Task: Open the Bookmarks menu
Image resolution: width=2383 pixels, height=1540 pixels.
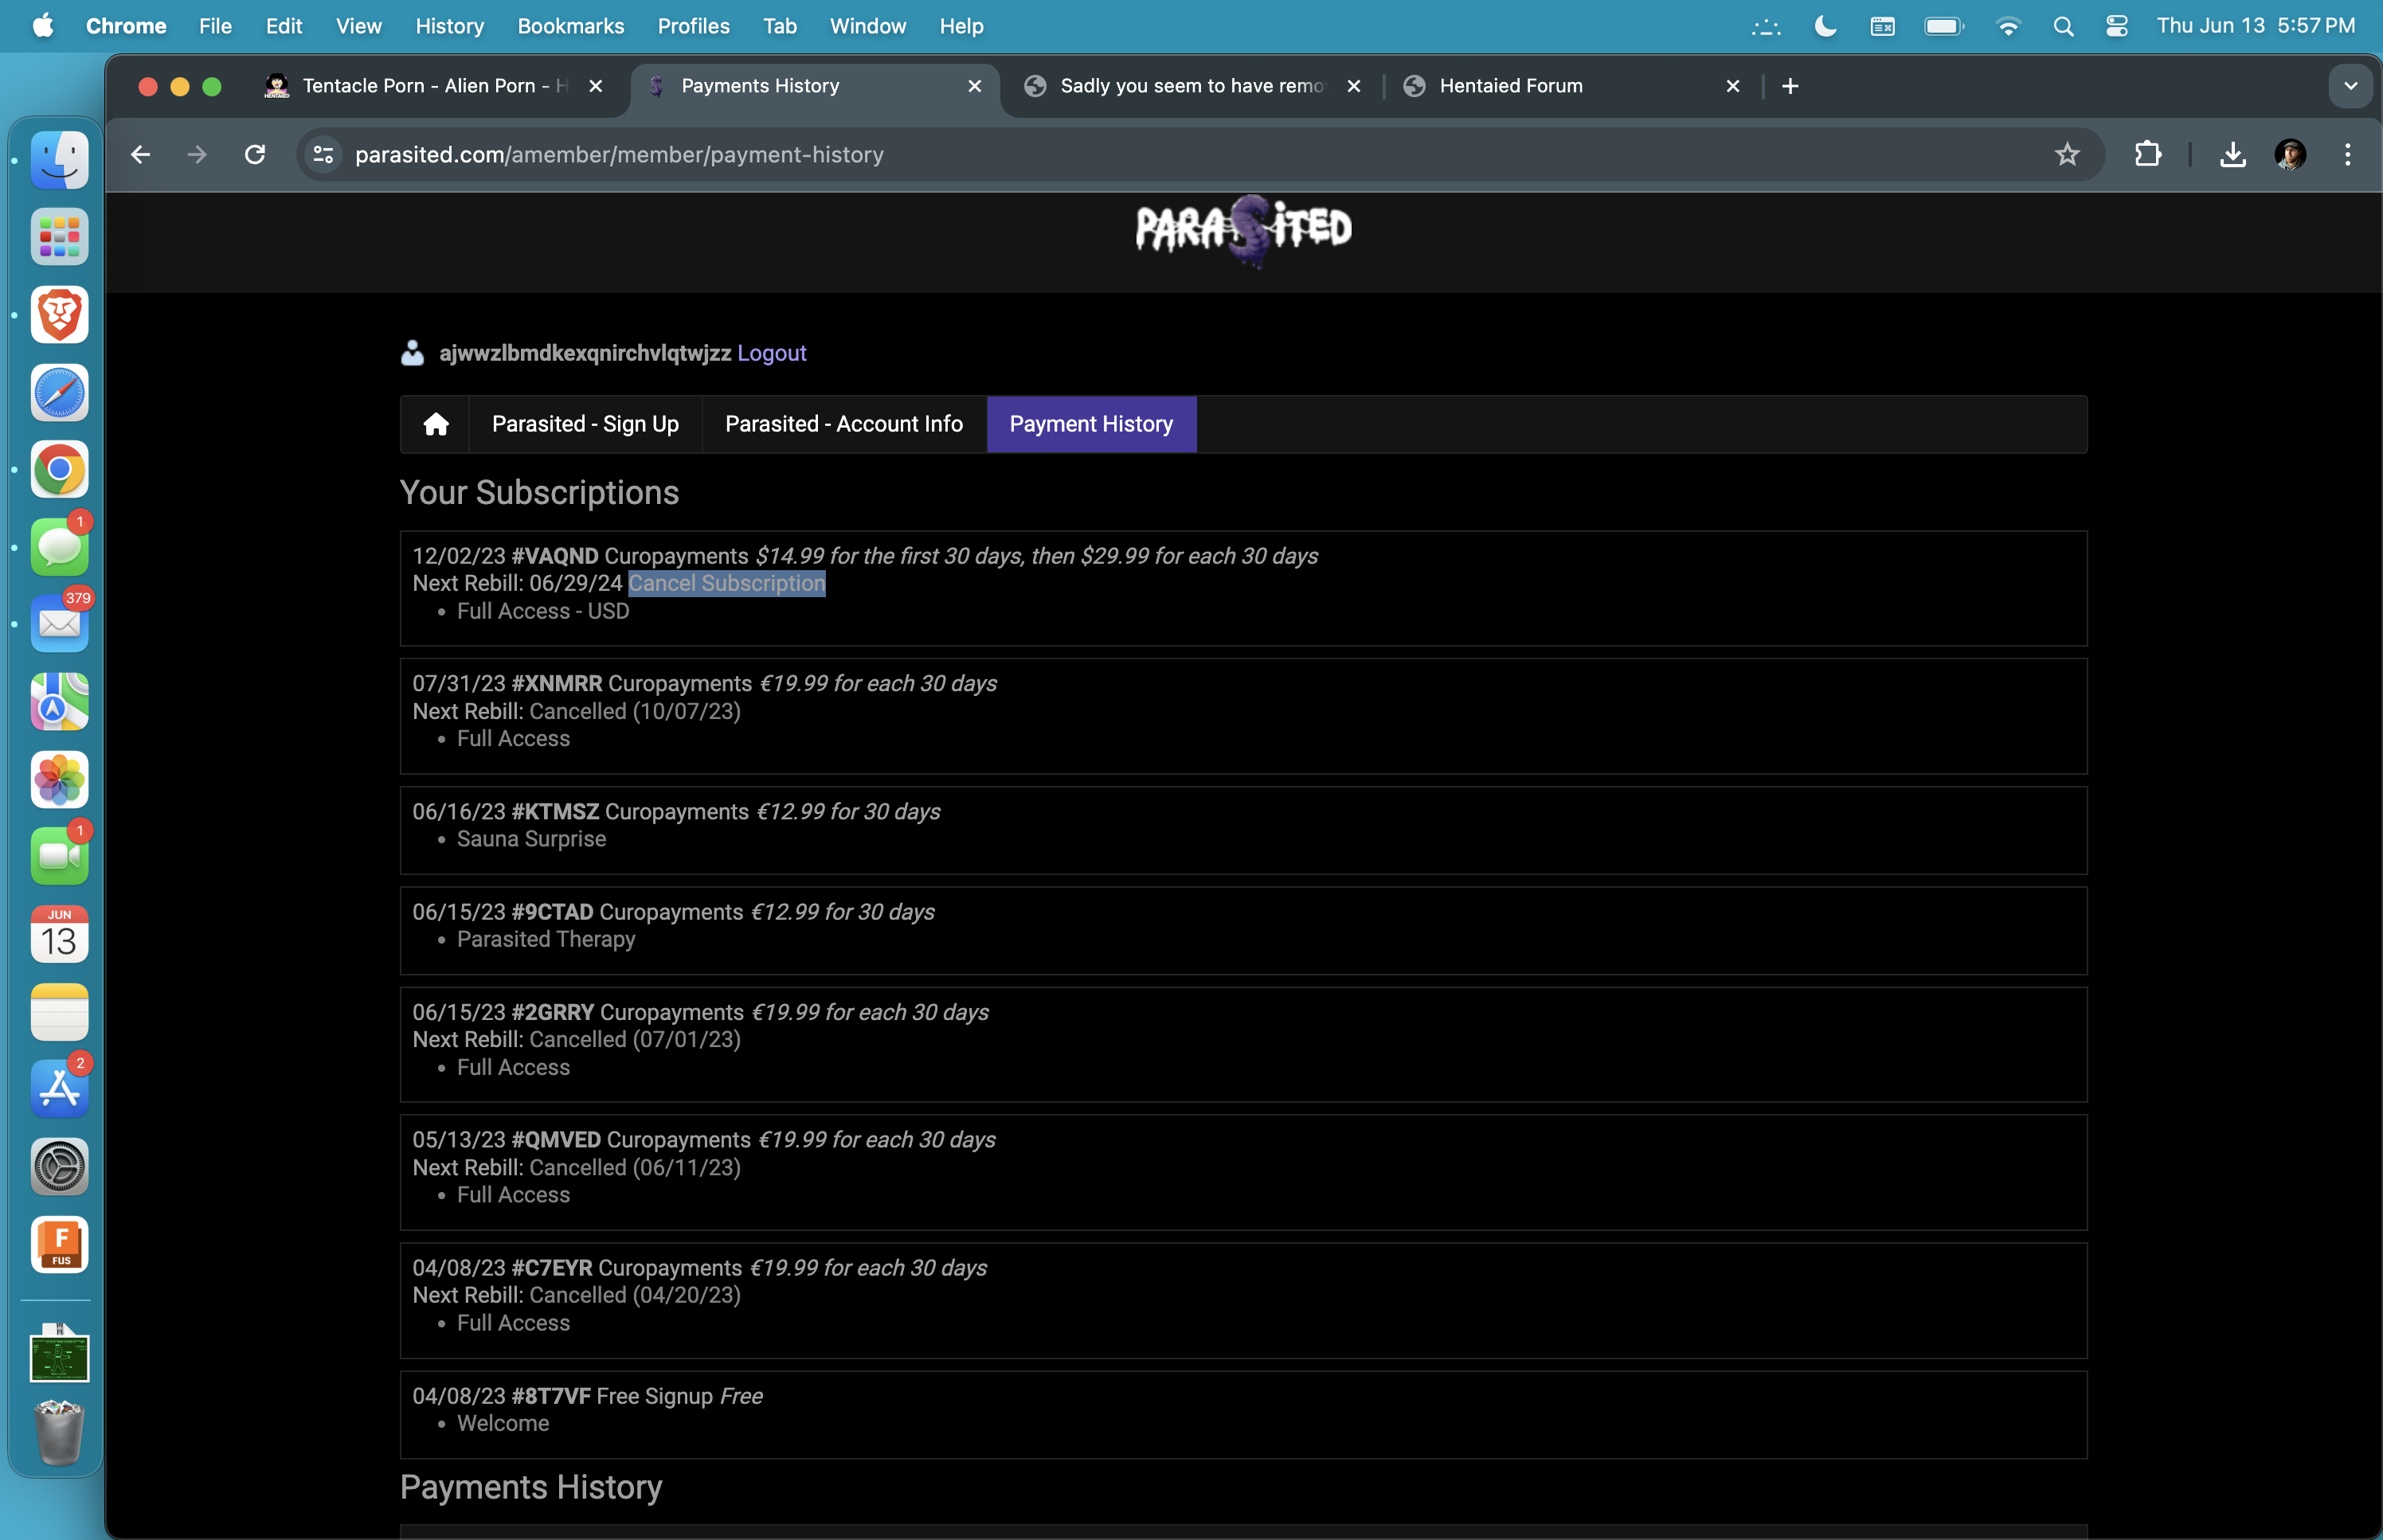Action: click(x=570, y=26)
